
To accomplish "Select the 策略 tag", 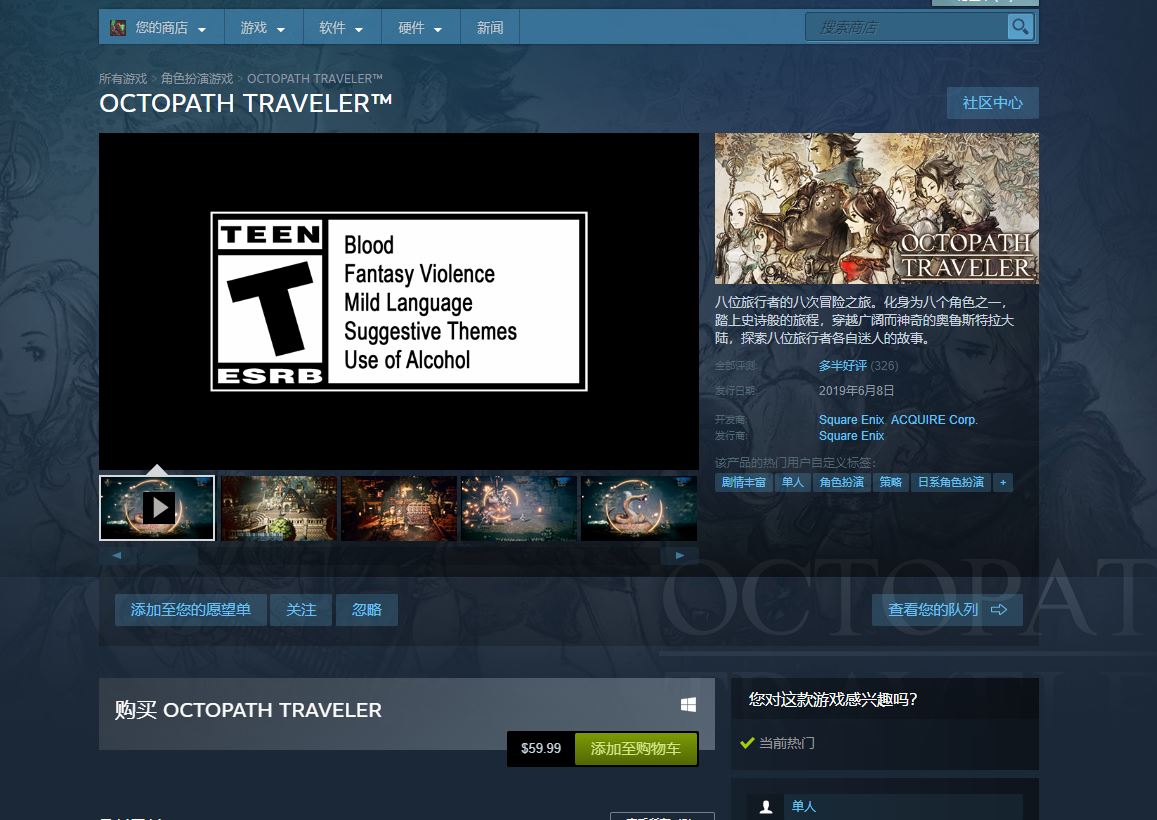I will tap(891, 483).
